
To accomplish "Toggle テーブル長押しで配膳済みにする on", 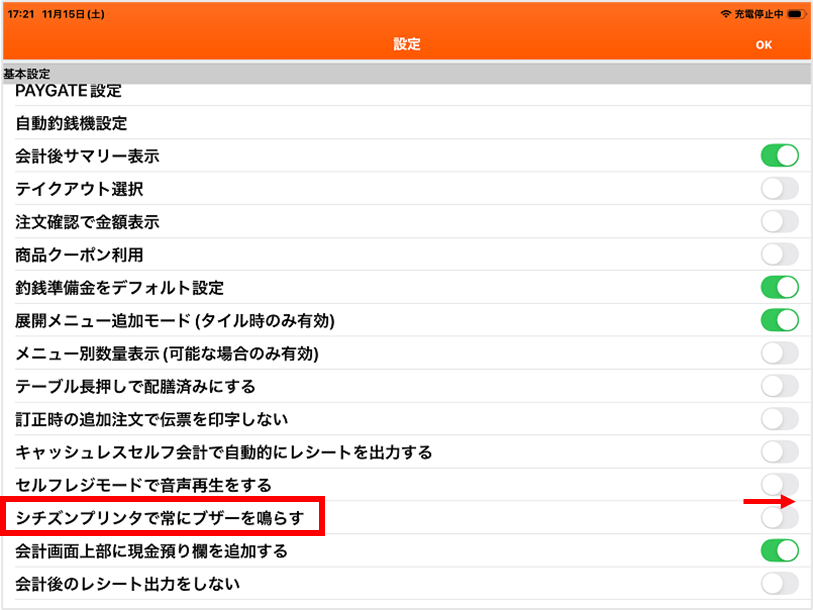I will [x=779, y=386].
